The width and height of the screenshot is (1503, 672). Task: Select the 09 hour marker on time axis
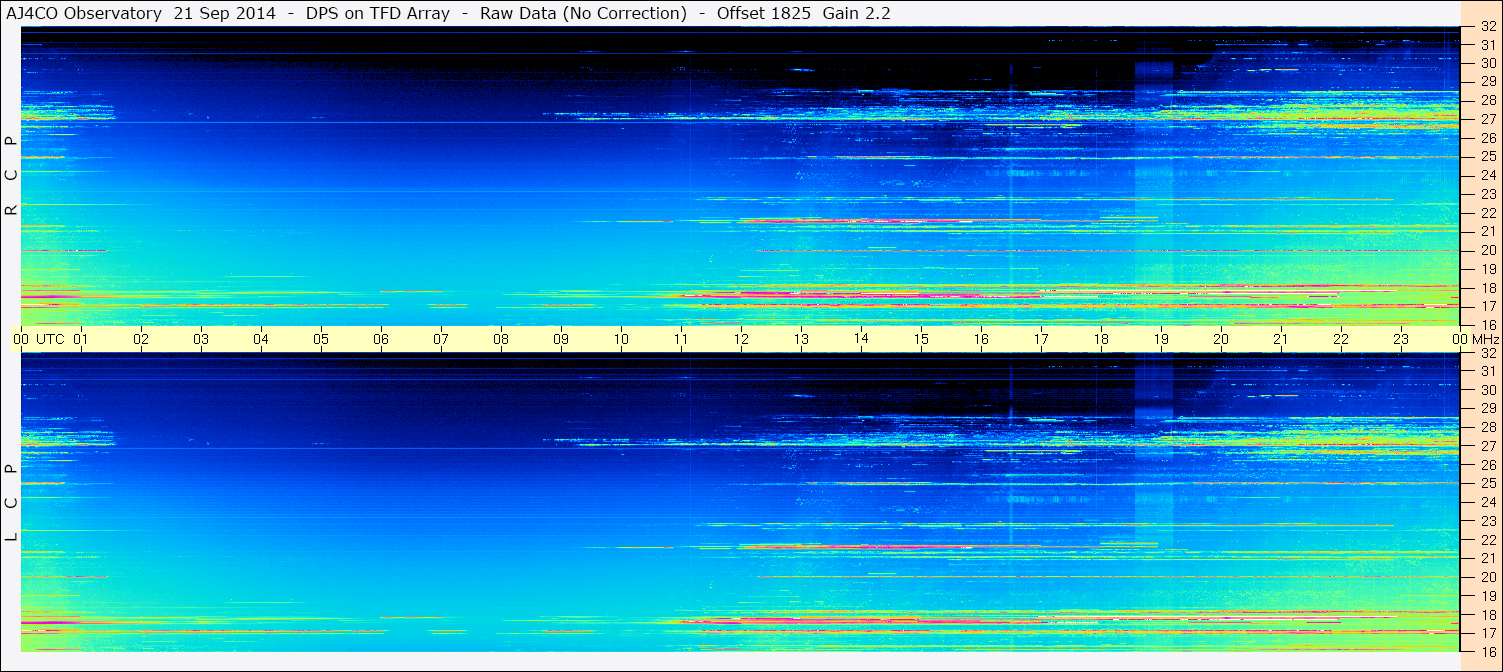pyautogui.click(x=561, y=339)
